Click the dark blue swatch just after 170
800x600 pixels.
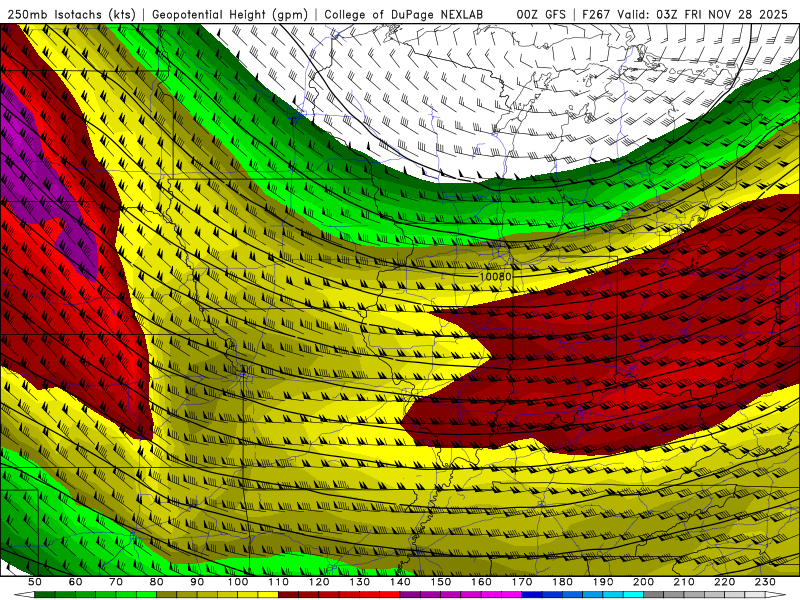532,595
